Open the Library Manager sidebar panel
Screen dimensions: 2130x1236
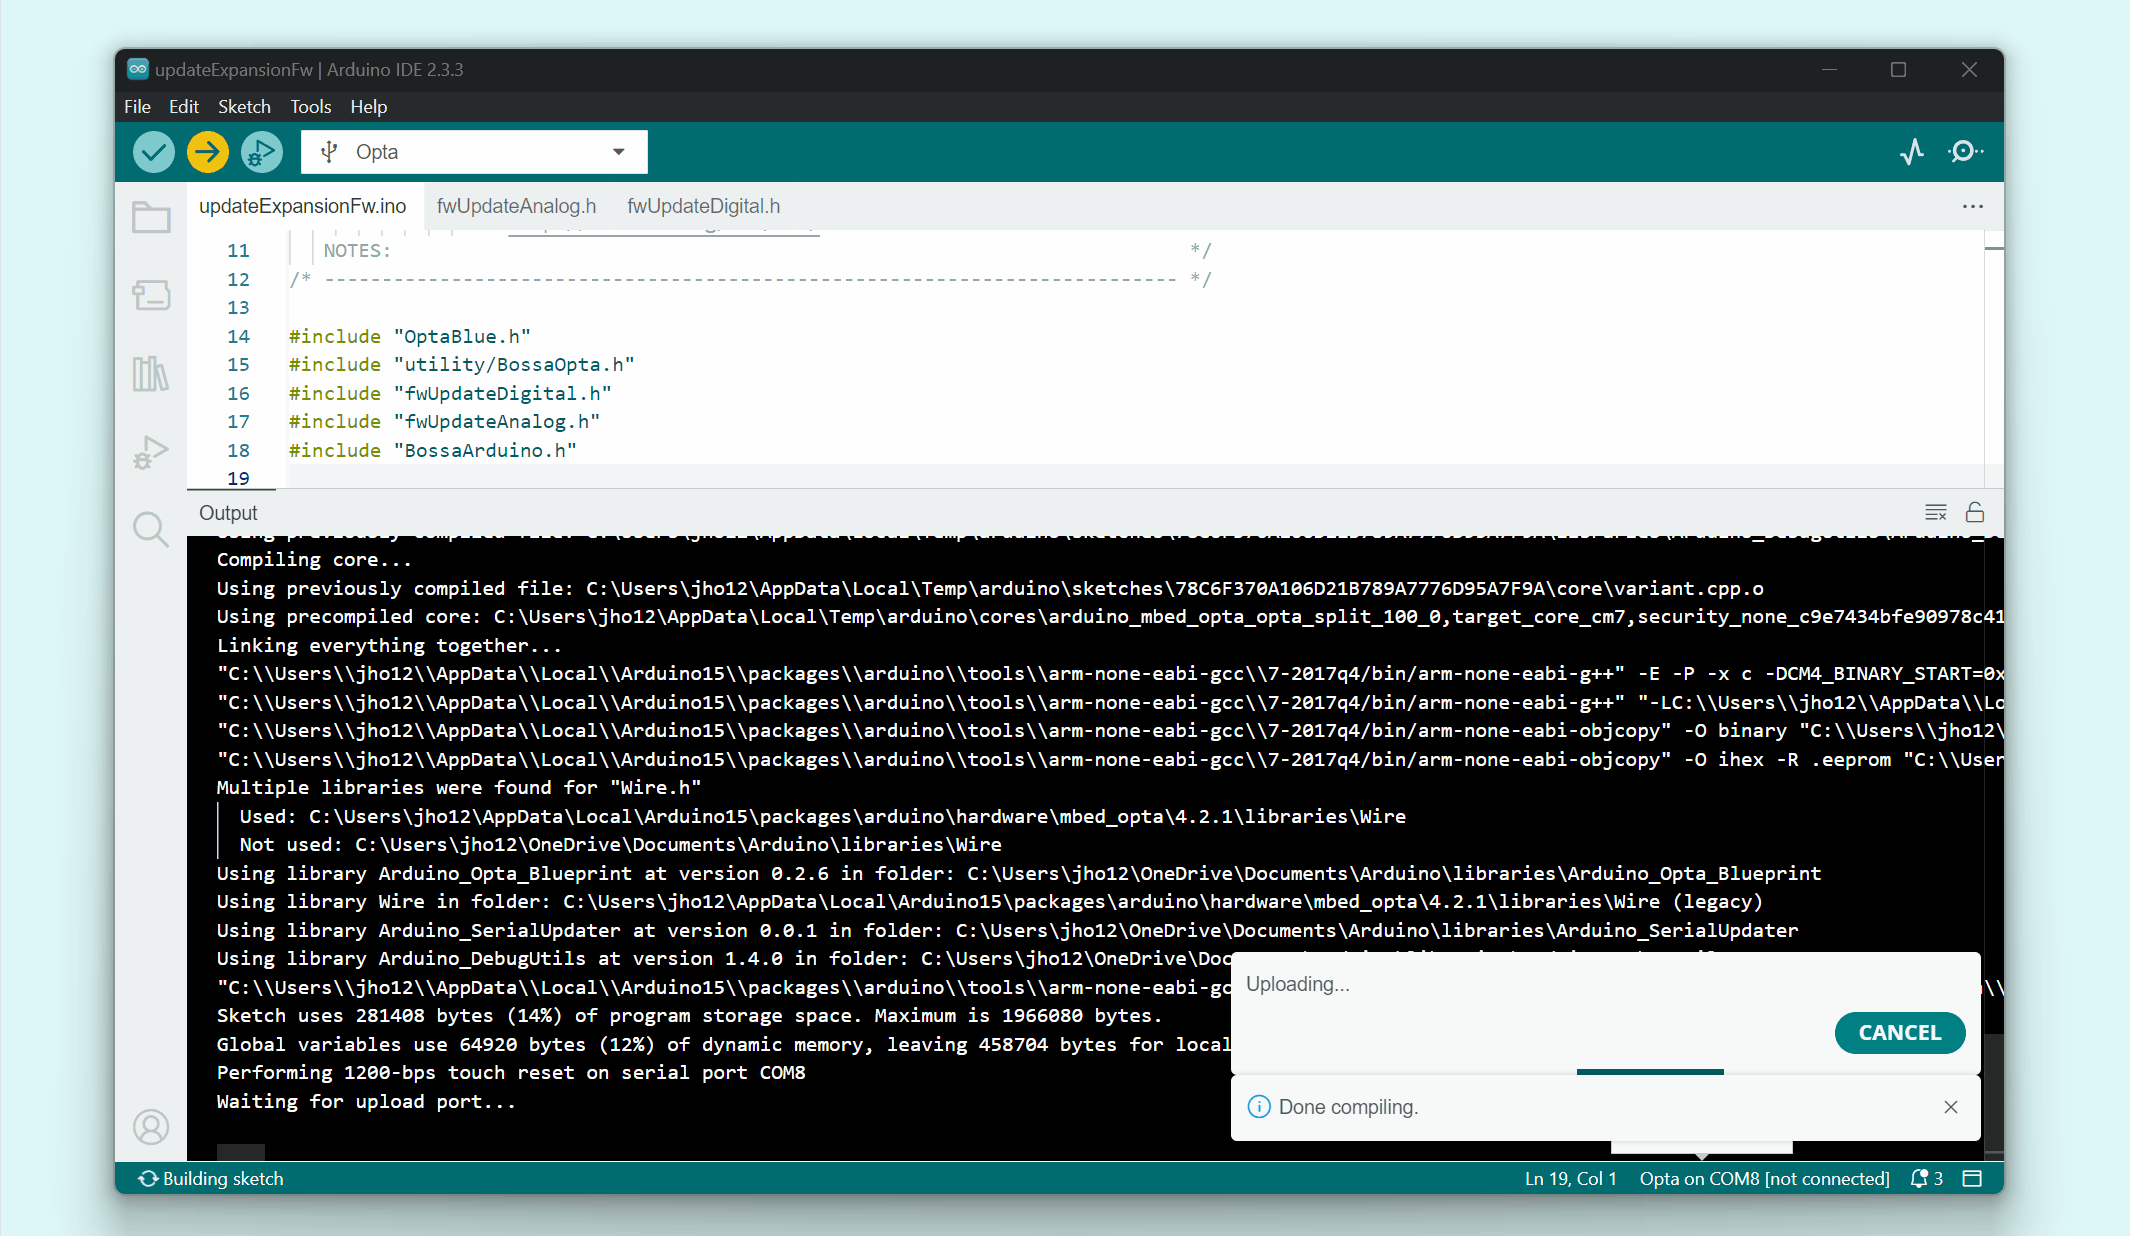tap(151, 374)
